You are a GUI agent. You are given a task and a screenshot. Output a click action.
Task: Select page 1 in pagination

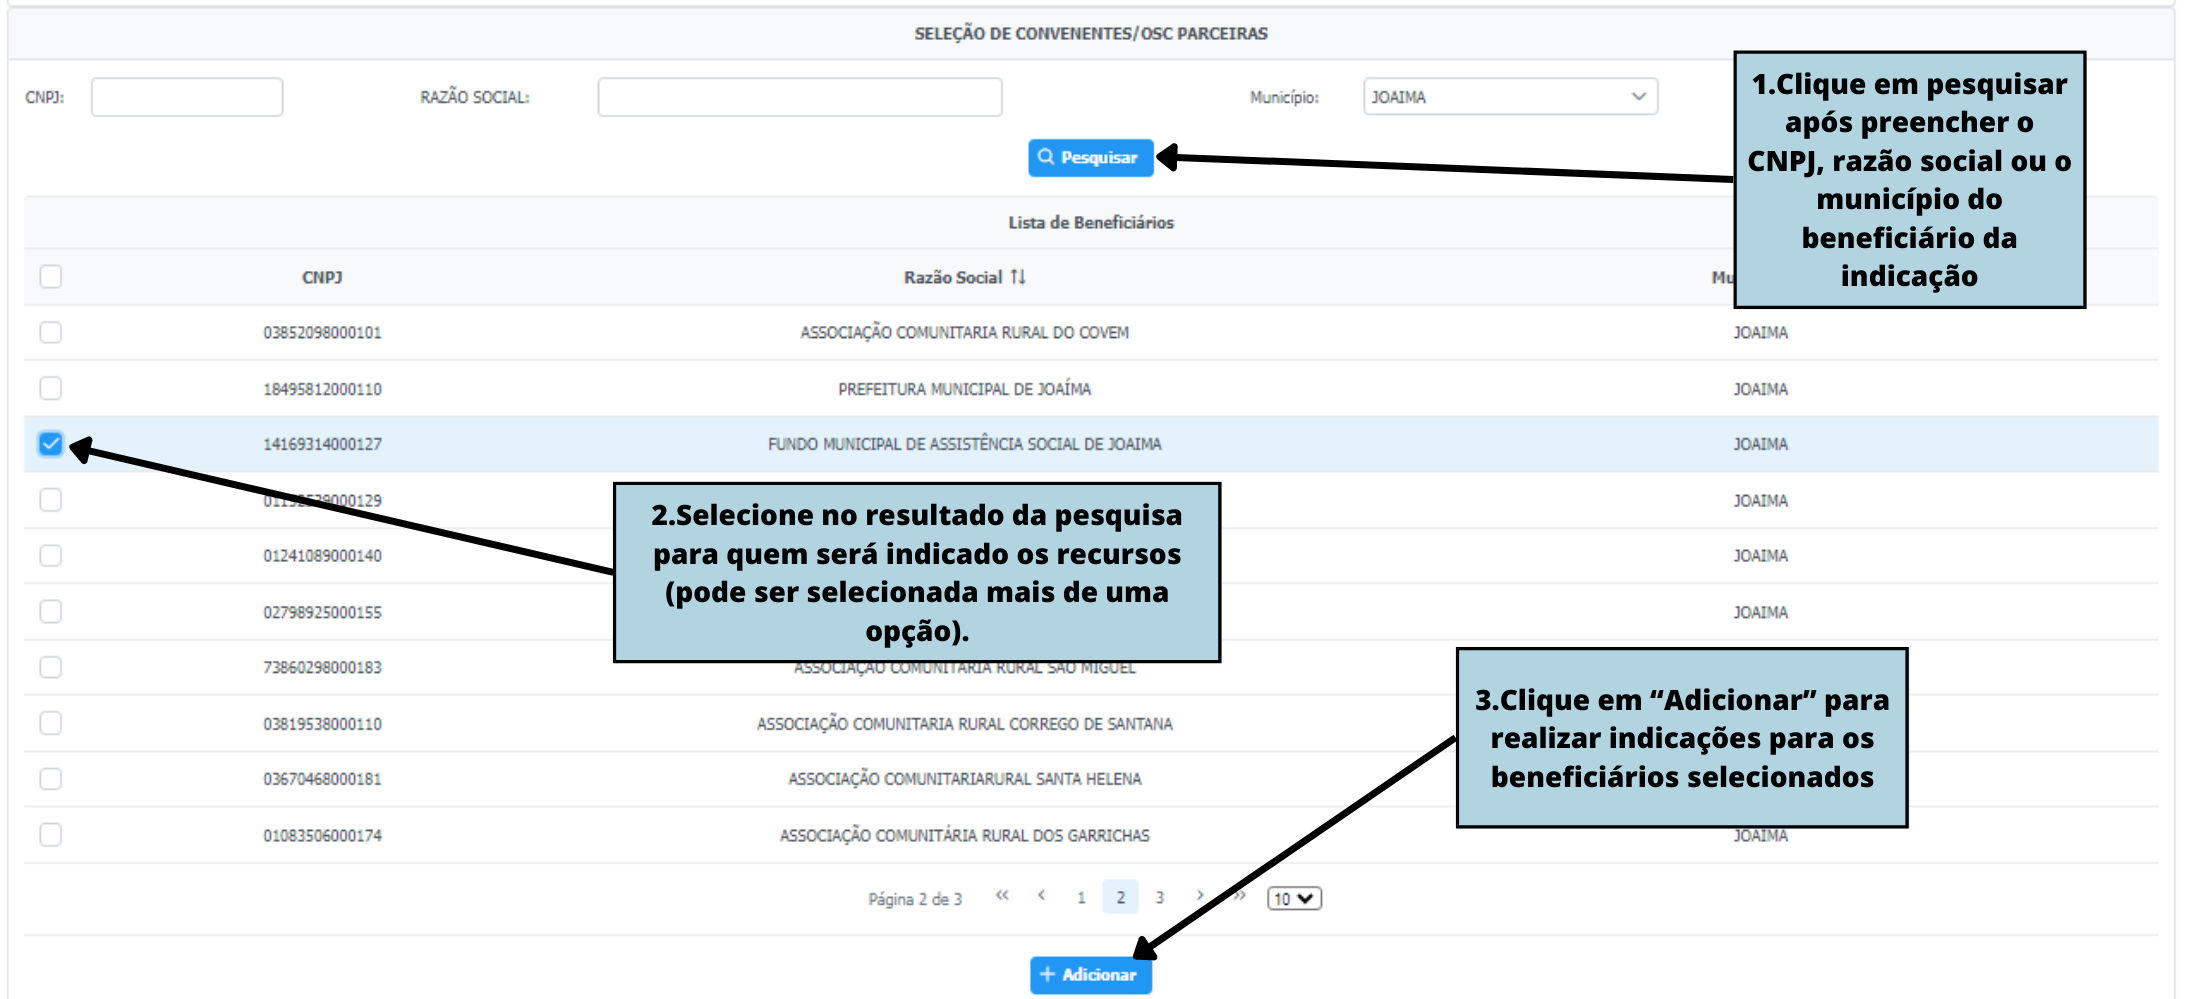(x=1081, y=898)
